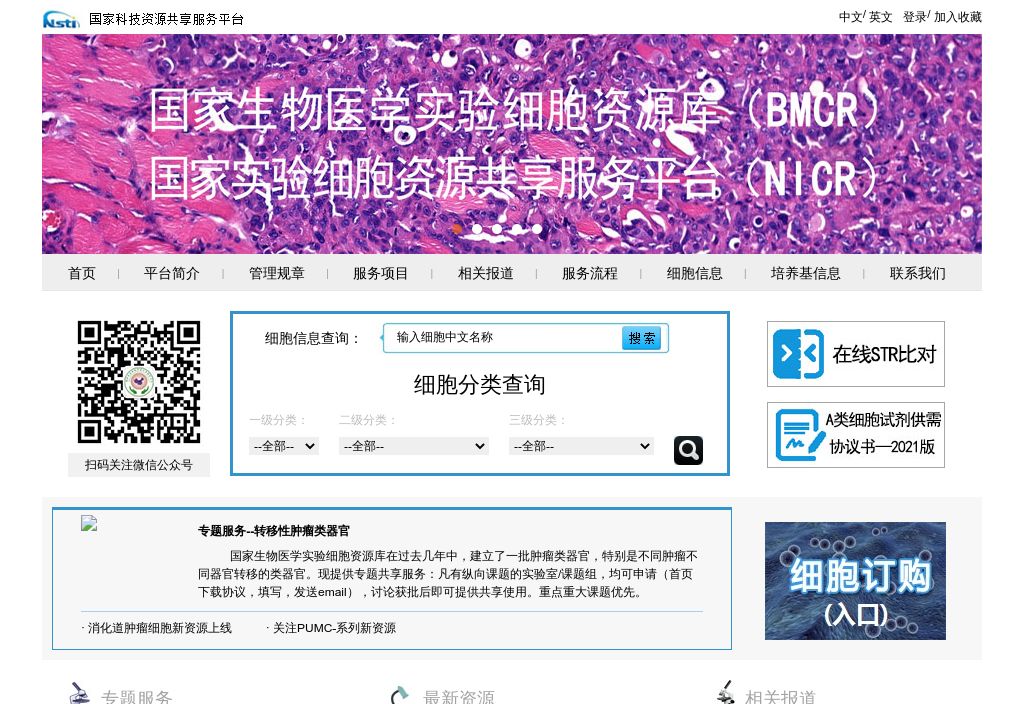Select the 专题服务 microscope icon
Screen dimensions: 1024x704
[79, 692]
